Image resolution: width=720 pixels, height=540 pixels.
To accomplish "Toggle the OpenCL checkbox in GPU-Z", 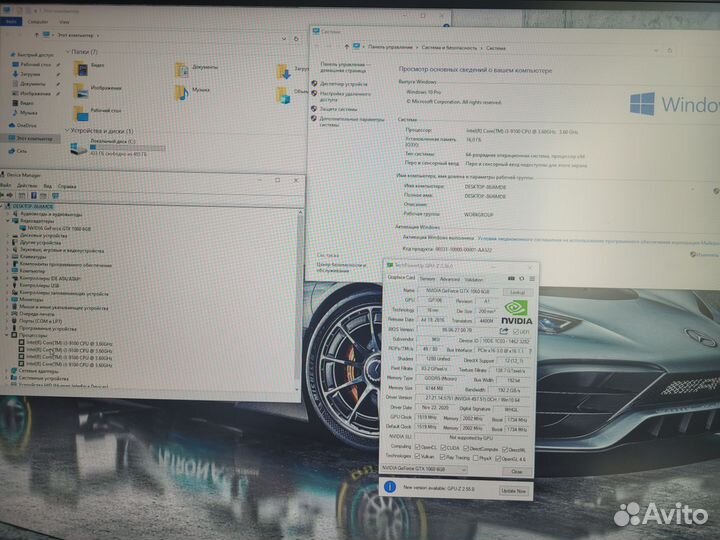I will (417, 447).
